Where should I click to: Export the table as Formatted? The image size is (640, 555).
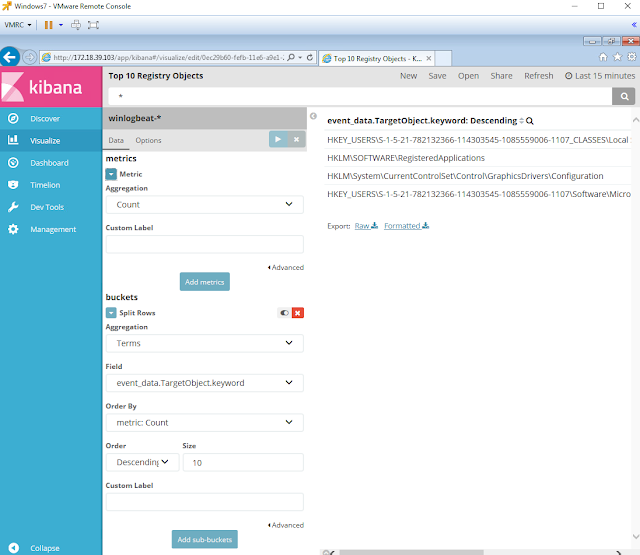pos(406,226)
